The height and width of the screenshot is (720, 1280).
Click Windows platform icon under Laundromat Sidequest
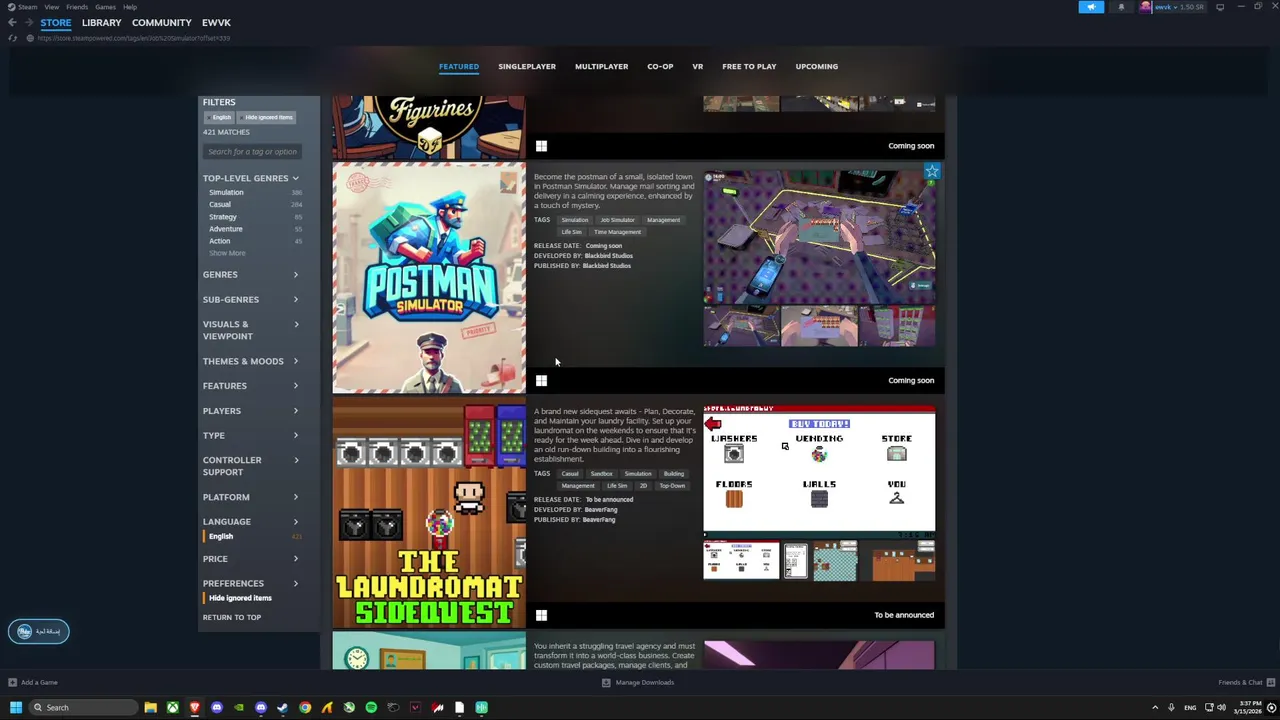[x=541, y=615]
